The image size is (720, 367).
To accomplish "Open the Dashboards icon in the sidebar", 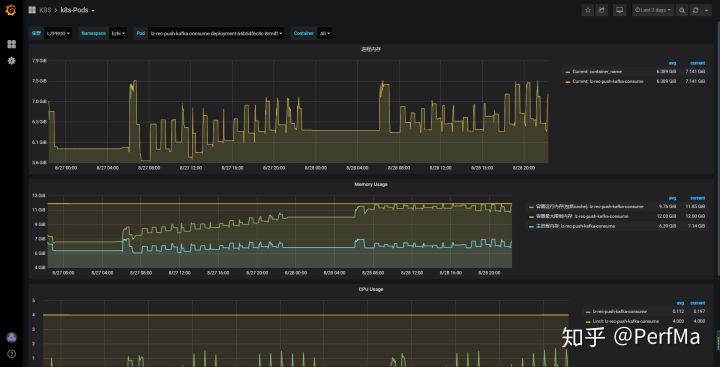I will point(11,44).
